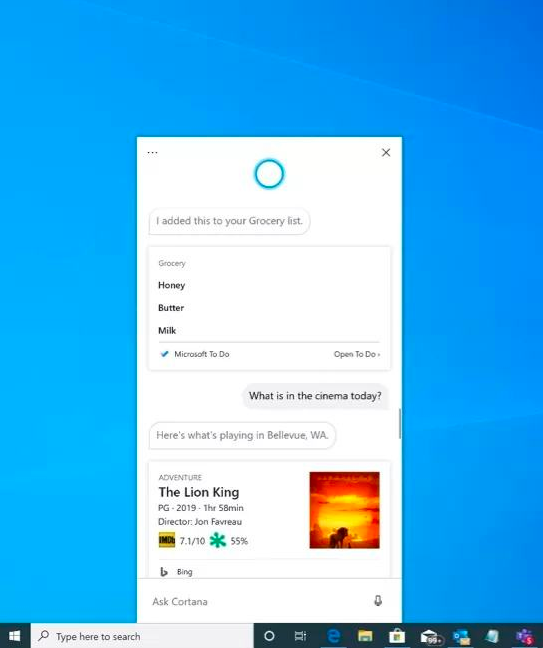
Task: Click 'I added this to your Grocery list' bubble
Action: (x=229, y=221)
